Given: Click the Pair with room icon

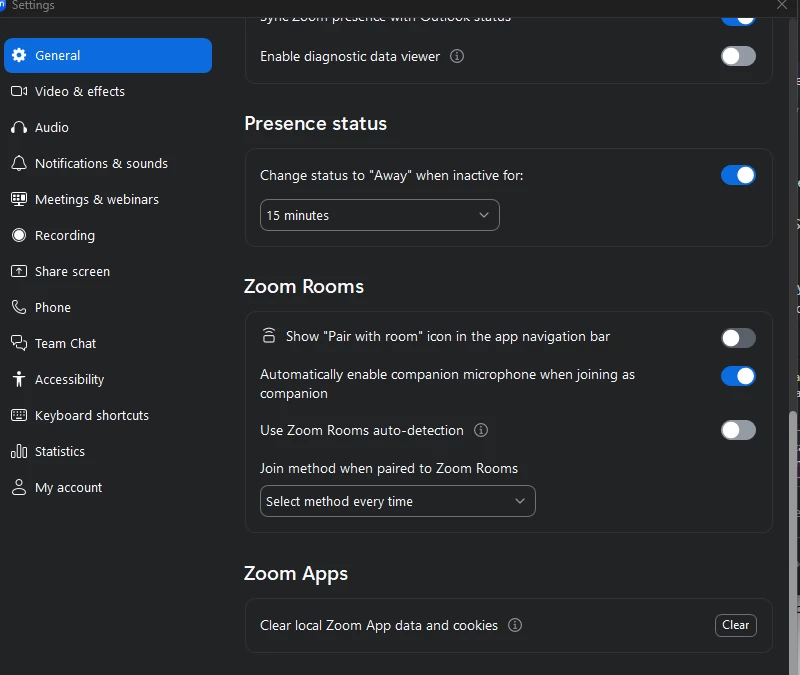Looking at the screenshot, I should click(269, 336).
